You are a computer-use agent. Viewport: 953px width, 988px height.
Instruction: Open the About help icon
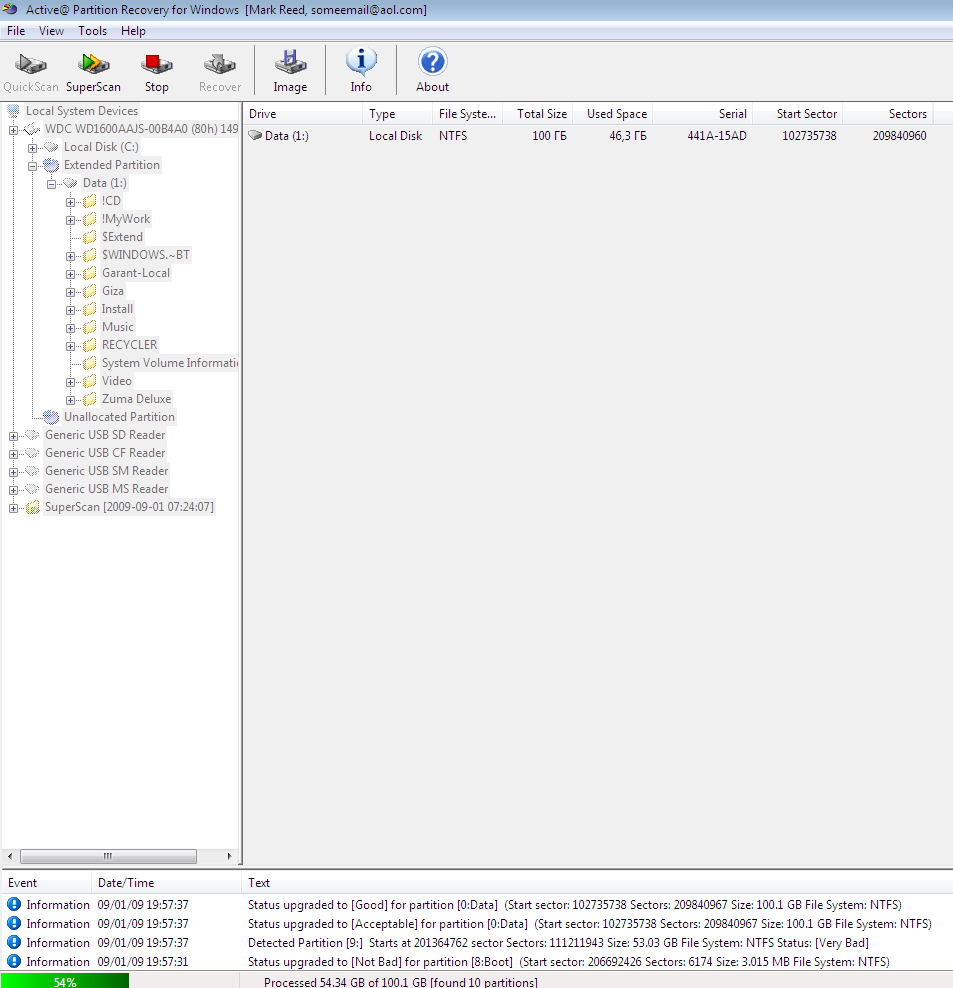[x=432, y=63]
